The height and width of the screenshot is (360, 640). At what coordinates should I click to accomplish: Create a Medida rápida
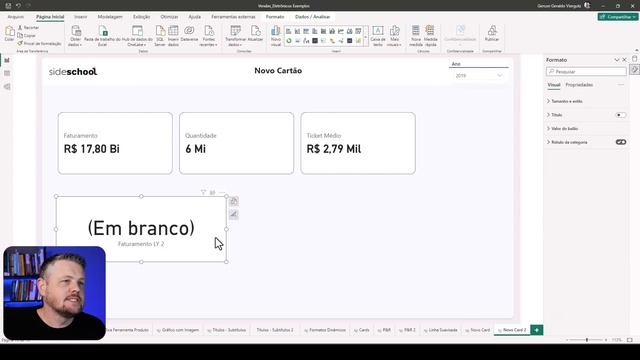(x=431, y=36)
